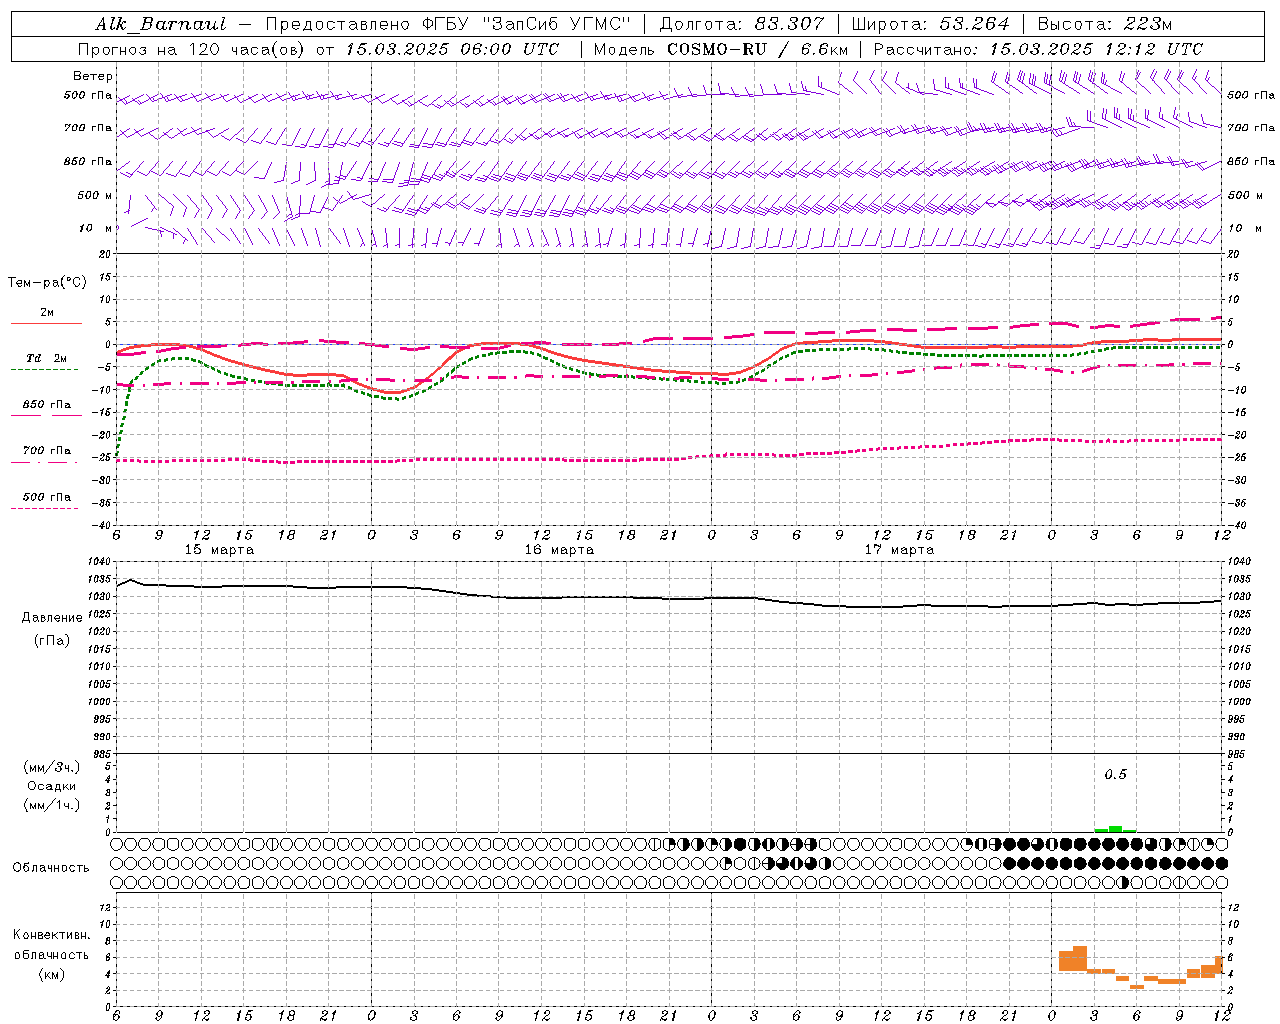Click the Ветер wind panel label

pos(93,76)
